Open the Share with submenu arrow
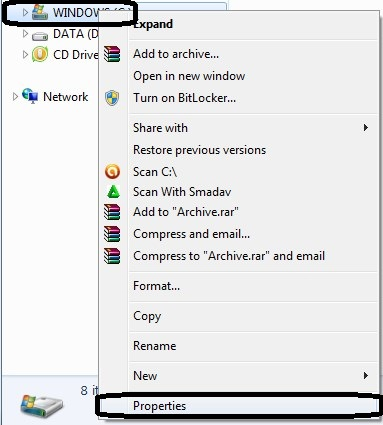The height and width of the screenshot is (425, 383). click(x=366, y=128)
